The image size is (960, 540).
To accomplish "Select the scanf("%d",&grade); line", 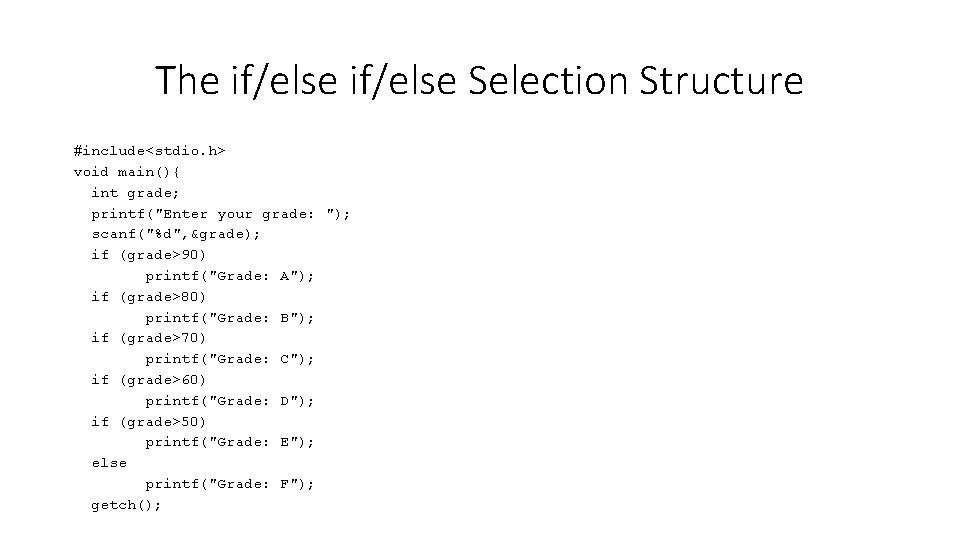I will coord(175,234).
